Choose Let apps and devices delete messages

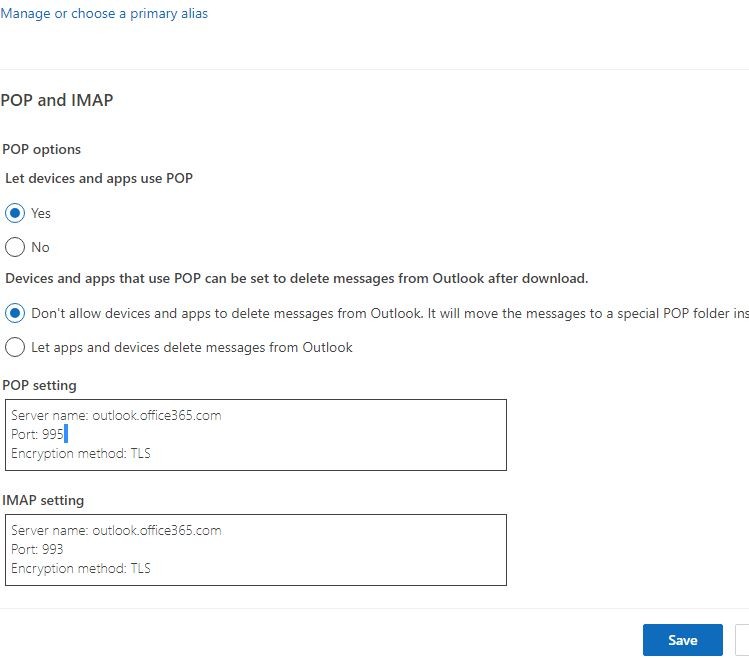[x=15, y=347]
